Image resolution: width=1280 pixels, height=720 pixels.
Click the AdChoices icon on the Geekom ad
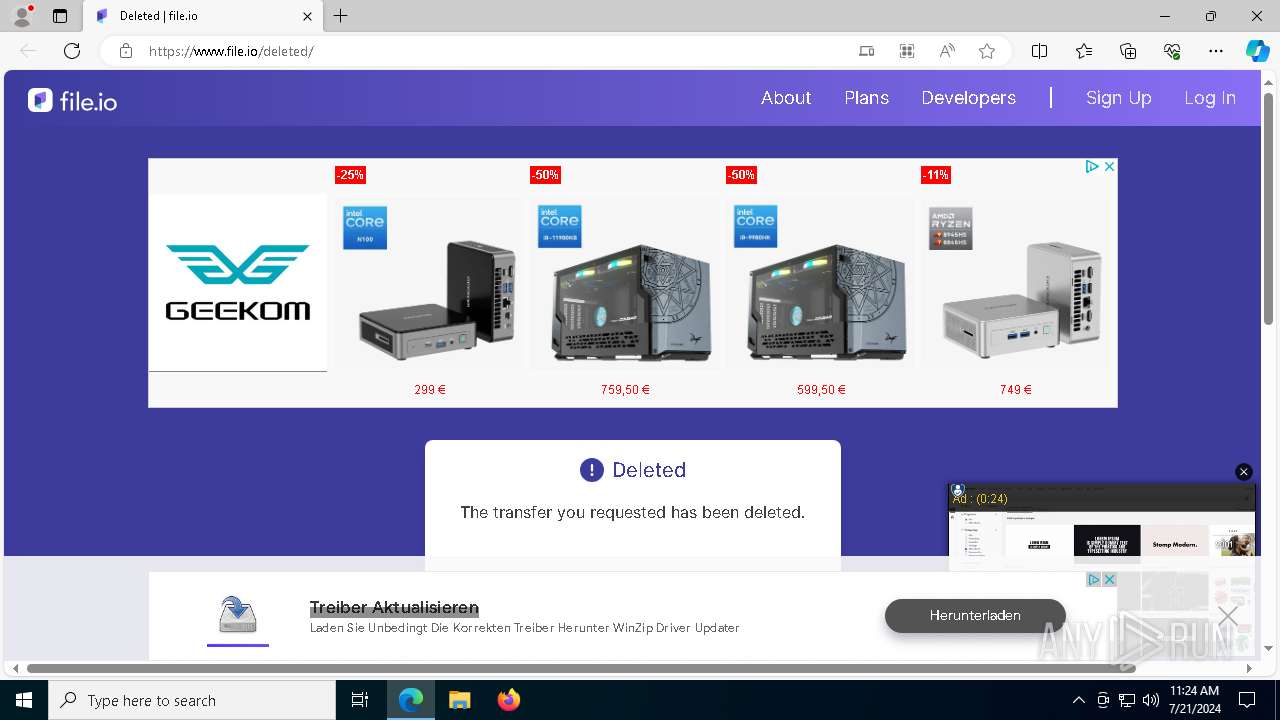point(1092,167)
